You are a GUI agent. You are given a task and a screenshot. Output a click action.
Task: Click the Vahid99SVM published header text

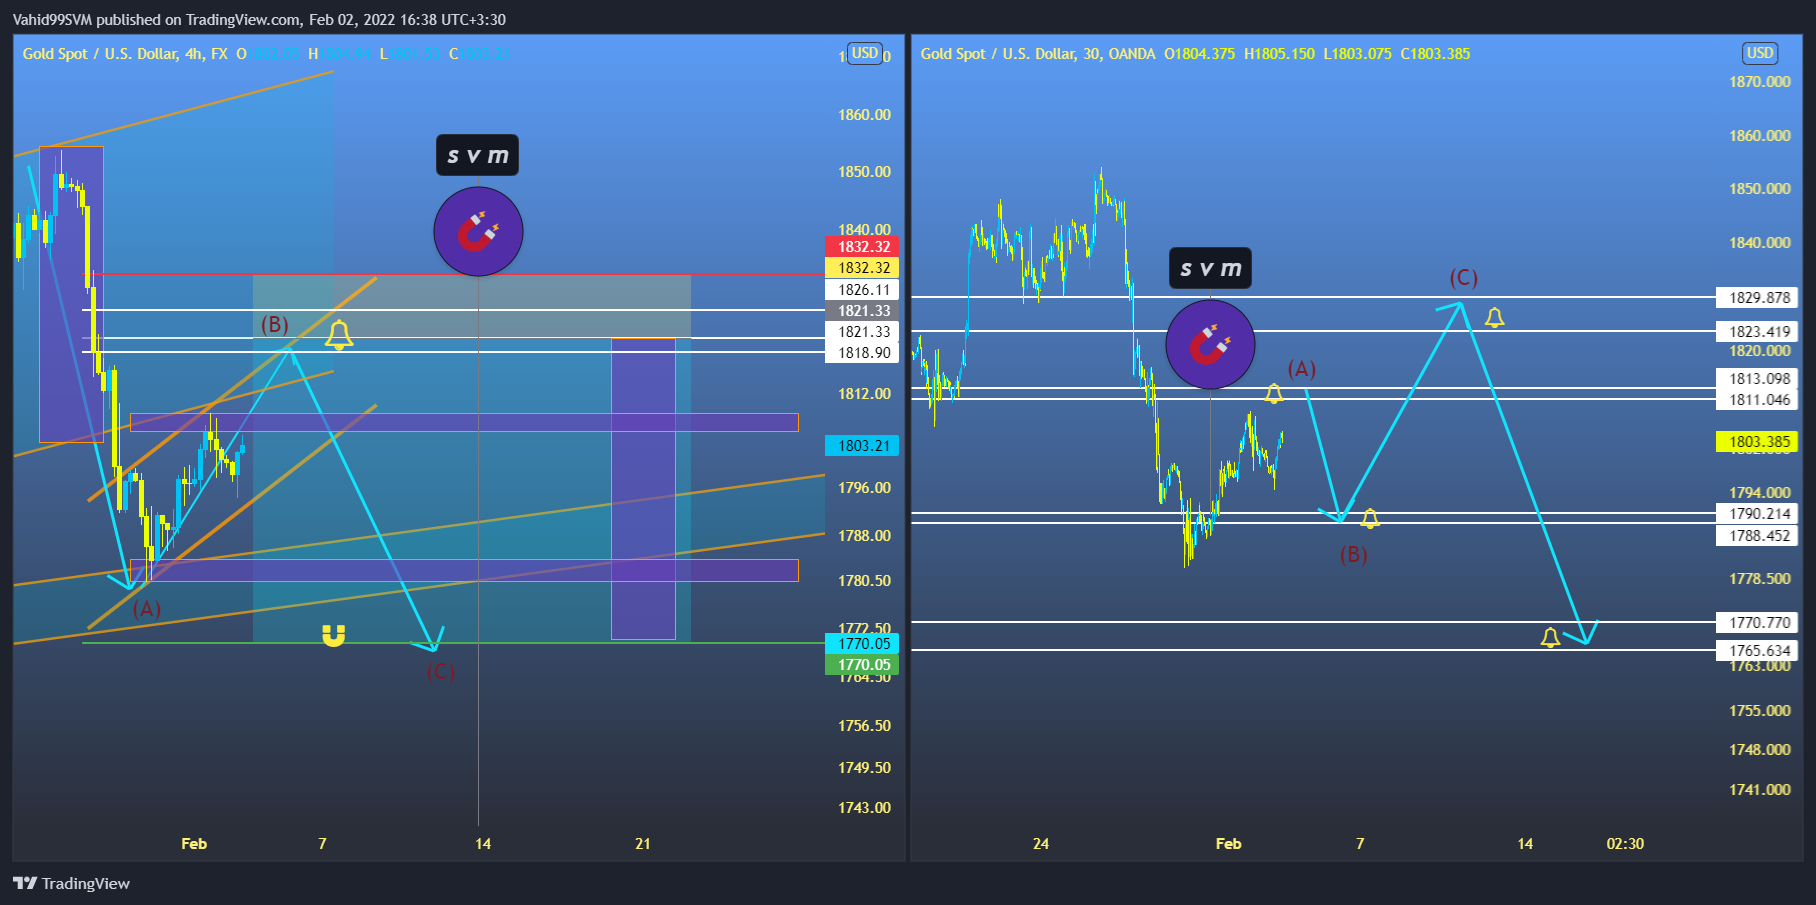point(259,20)
